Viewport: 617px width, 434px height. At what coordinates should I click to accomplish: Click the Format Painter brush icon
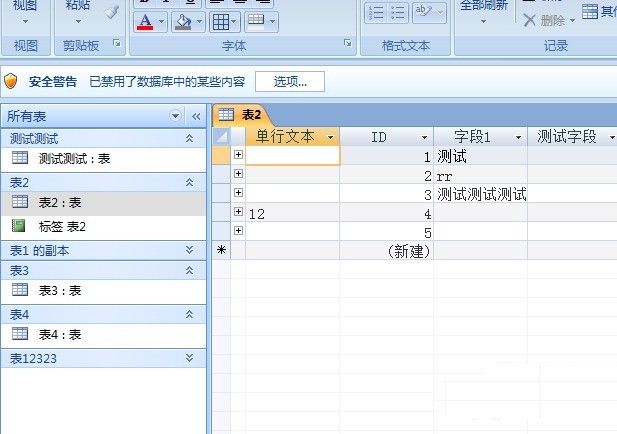(111, 11)
